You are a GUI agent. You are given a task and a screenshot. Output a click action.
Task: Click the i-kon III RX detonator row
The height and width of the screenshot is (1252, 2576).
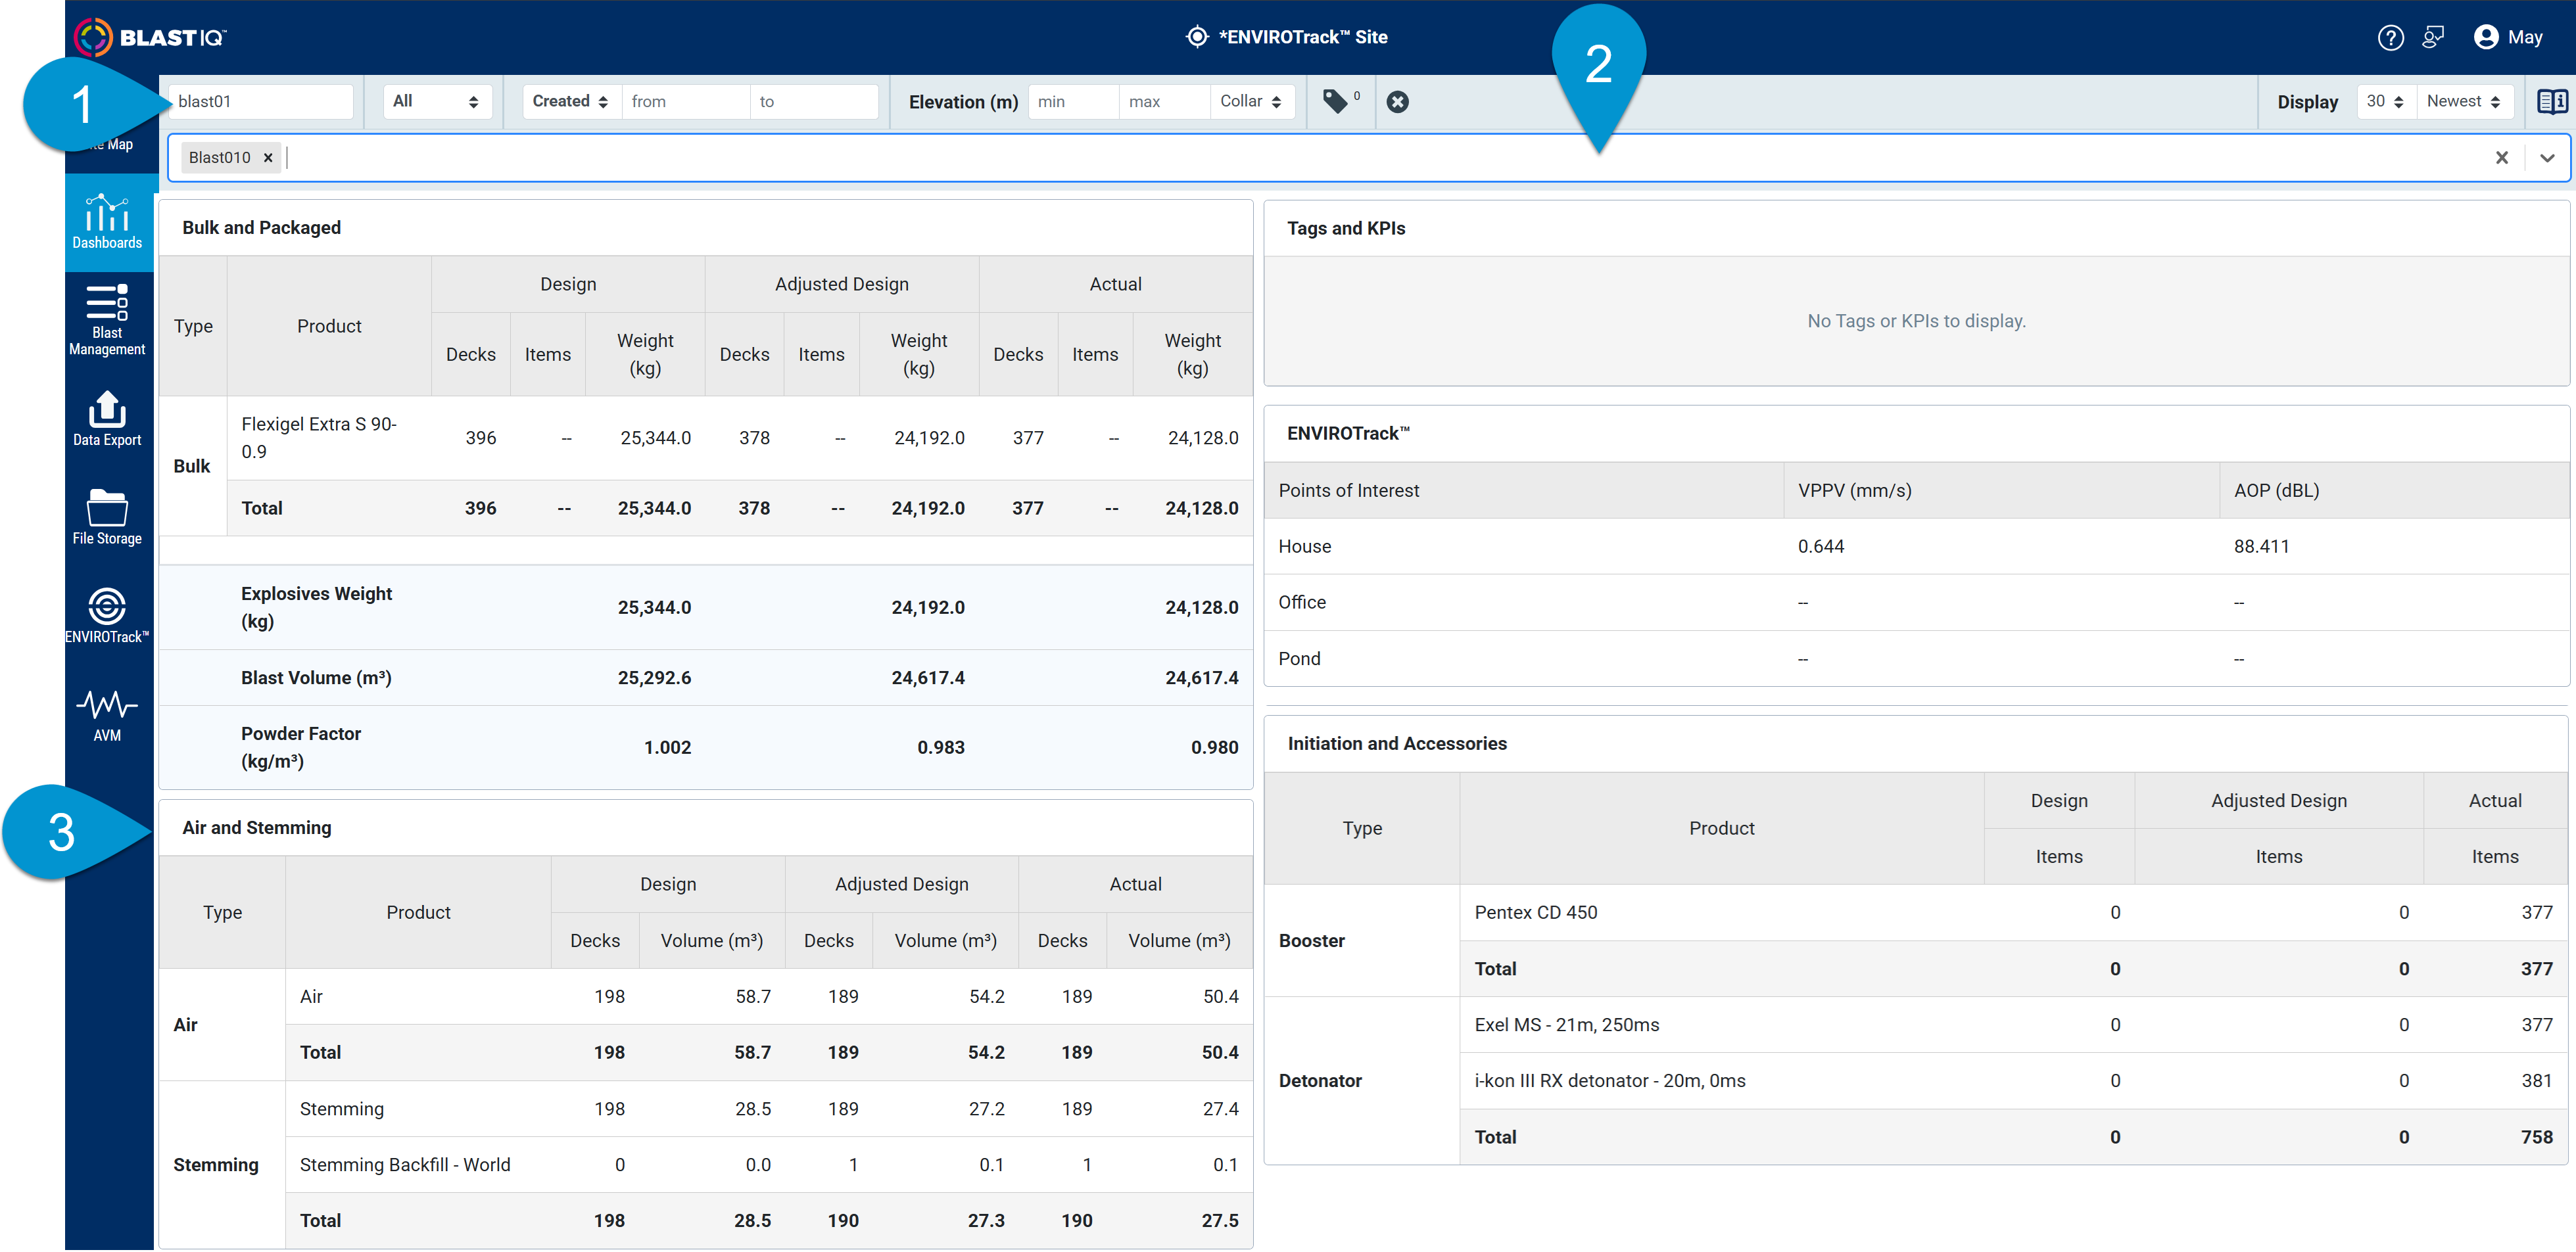pyautogui.click(x=2013, y=1080)
